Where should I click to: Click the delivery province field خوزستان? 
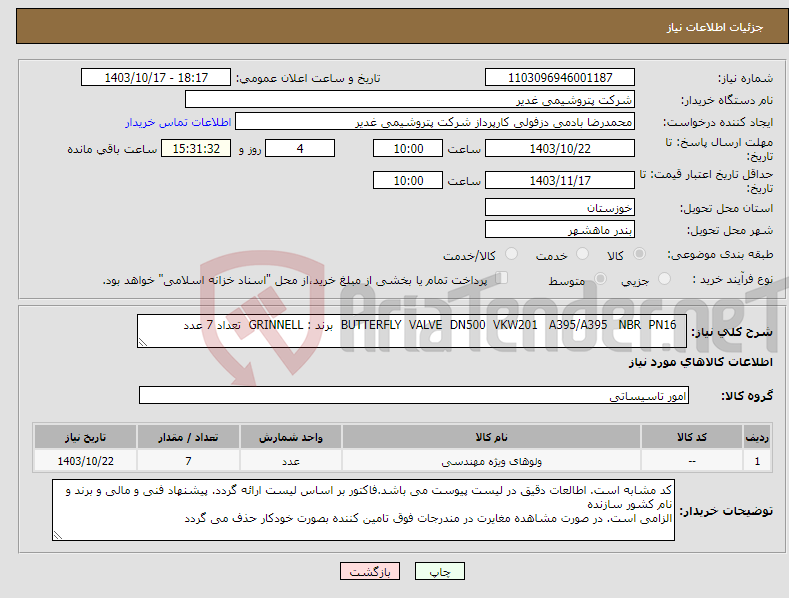click(560, 207)
